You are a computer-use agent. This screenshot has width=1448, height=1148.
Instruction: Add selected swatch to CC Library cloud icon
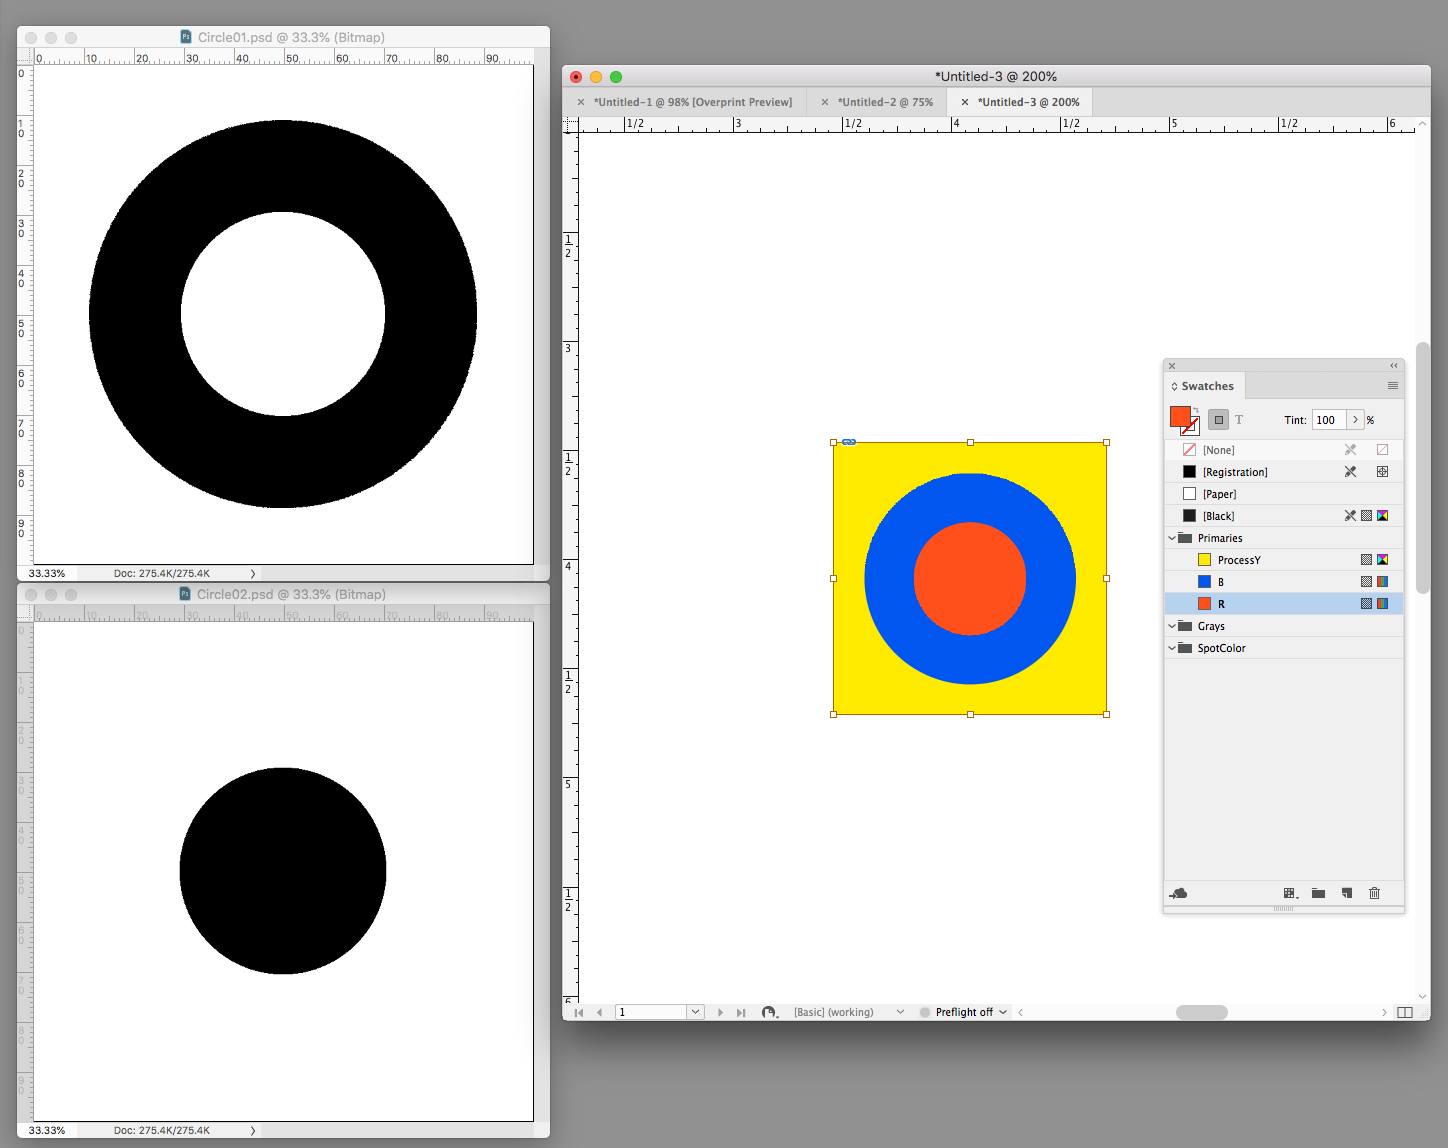coord(1179,893)
